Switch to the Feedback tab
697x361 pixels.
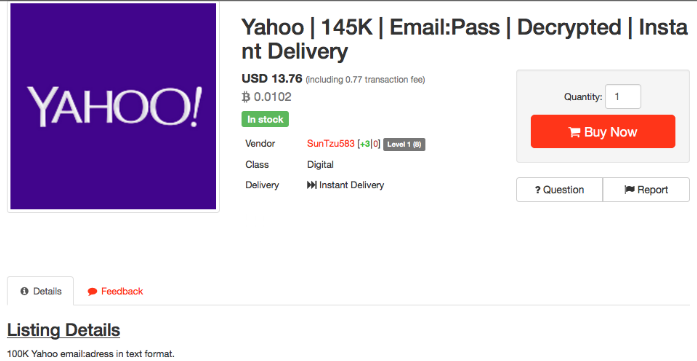click(x=115, y=291)
